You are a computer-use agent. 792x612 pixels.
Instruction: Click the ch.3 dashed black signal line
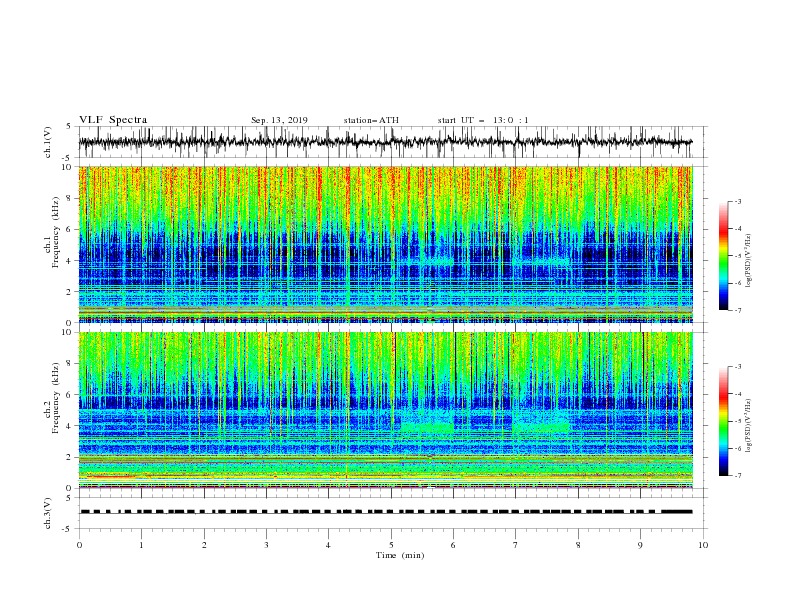coord(385,512)
